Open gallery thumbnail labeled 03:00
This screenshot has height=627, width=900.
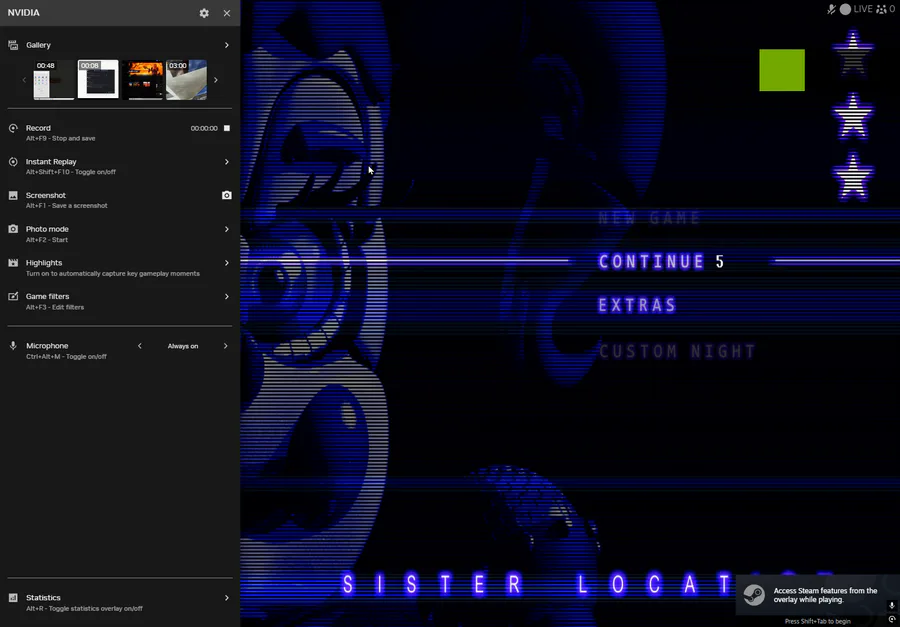(187, 80)
